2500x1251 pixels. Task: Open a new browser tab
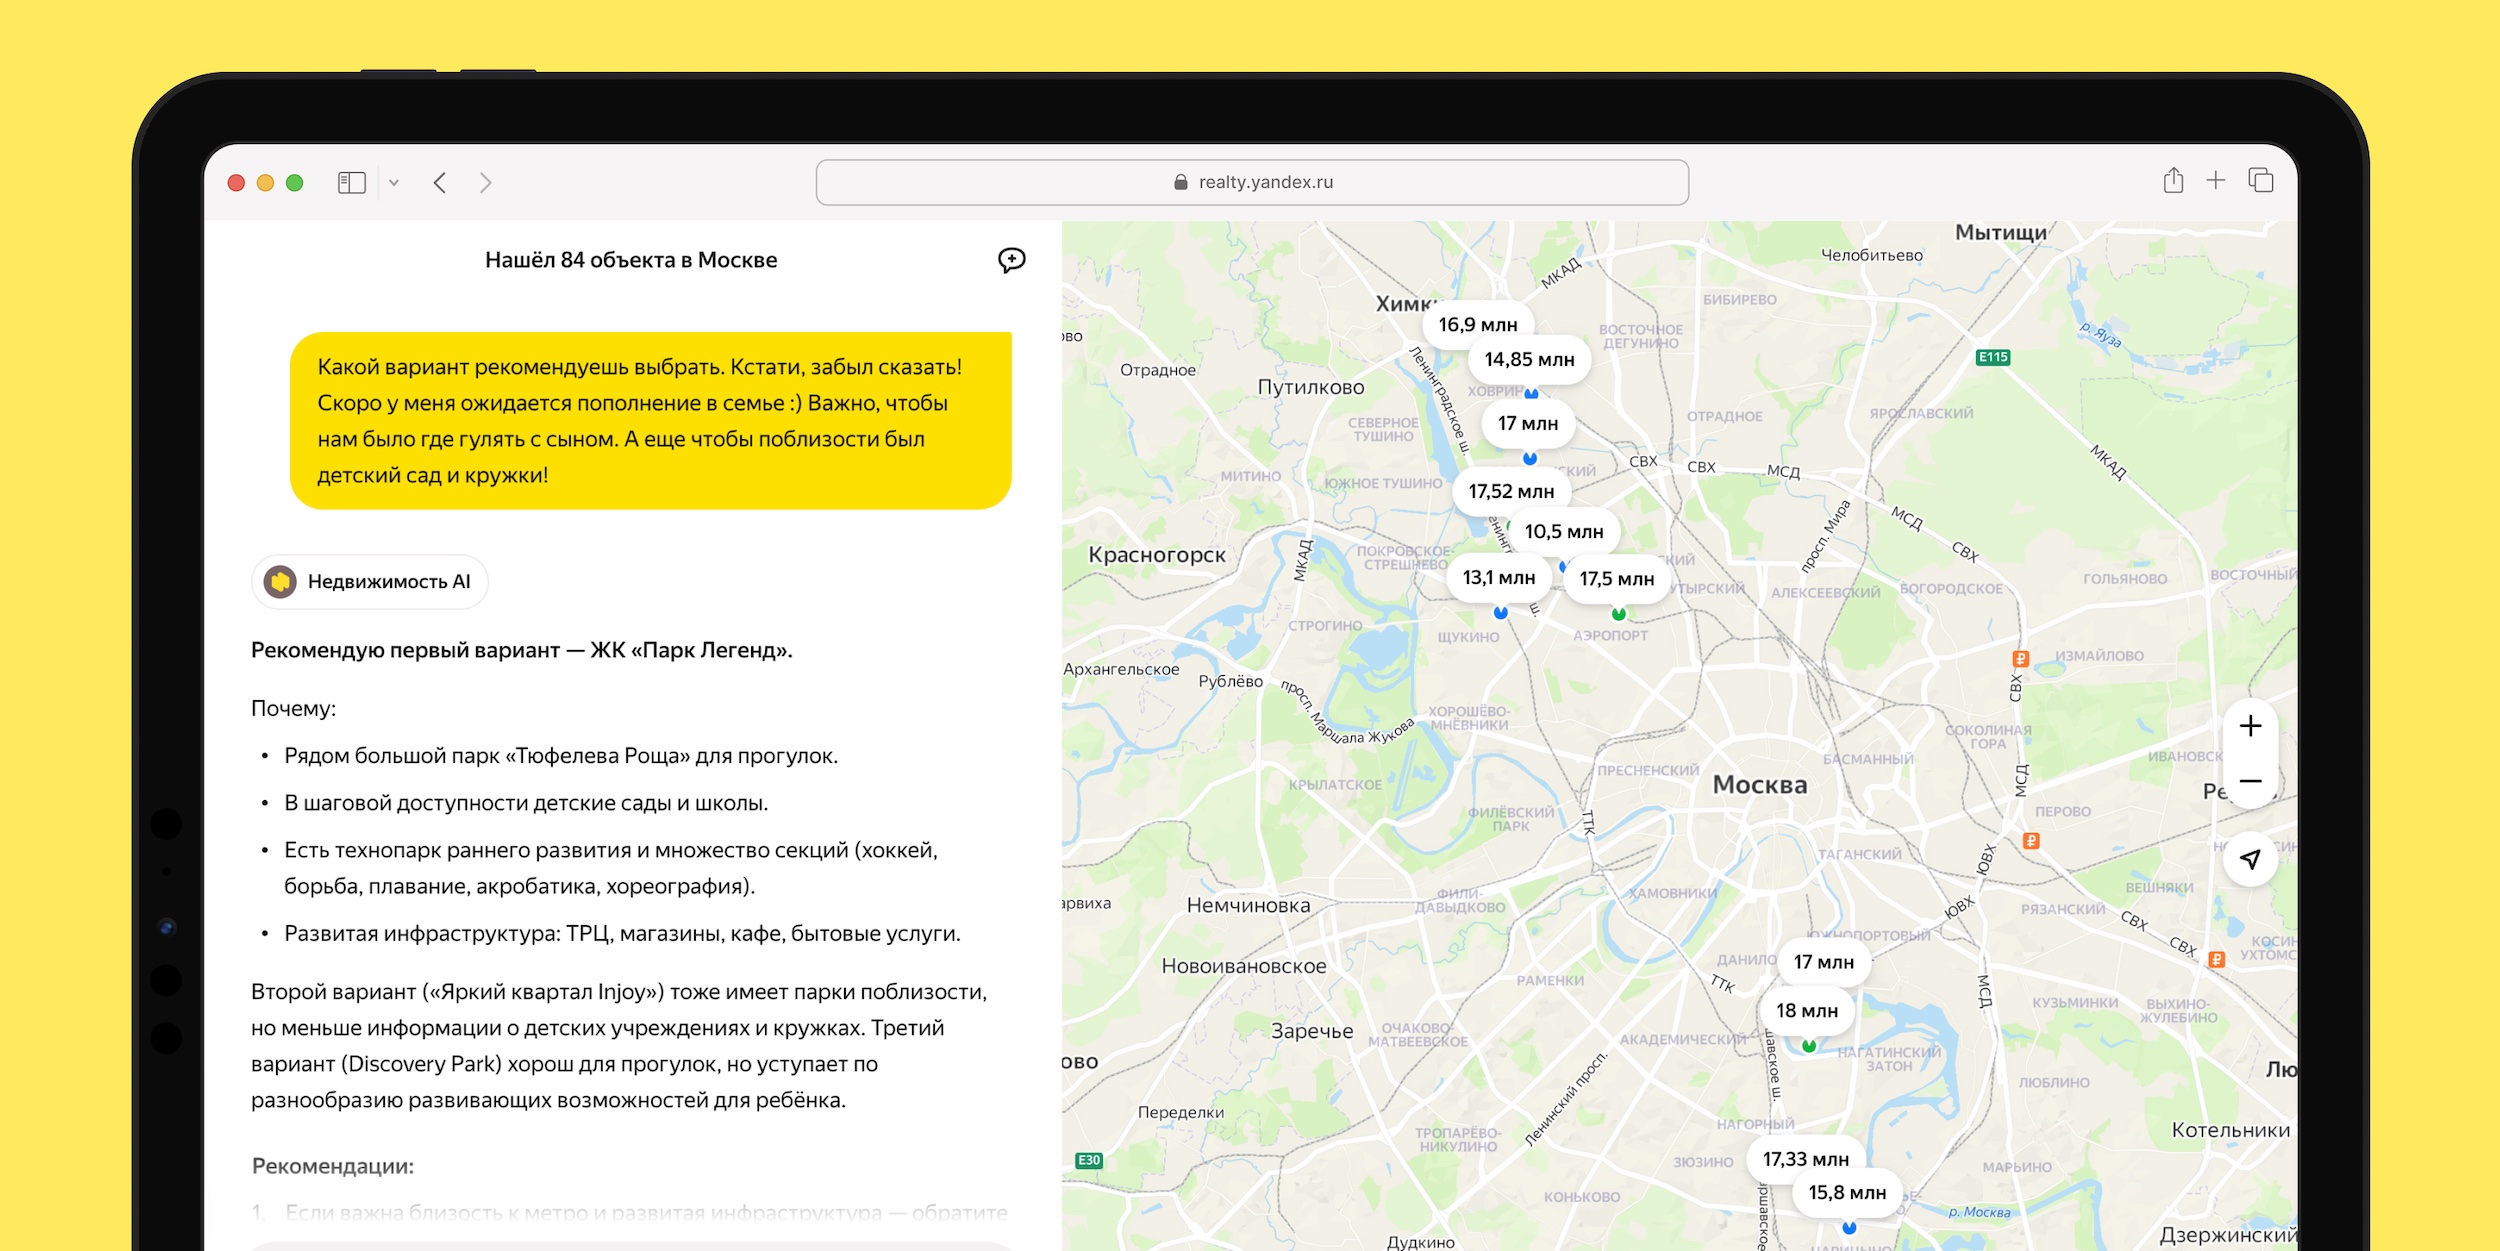pyautogui.click(x=2216, y=181)
